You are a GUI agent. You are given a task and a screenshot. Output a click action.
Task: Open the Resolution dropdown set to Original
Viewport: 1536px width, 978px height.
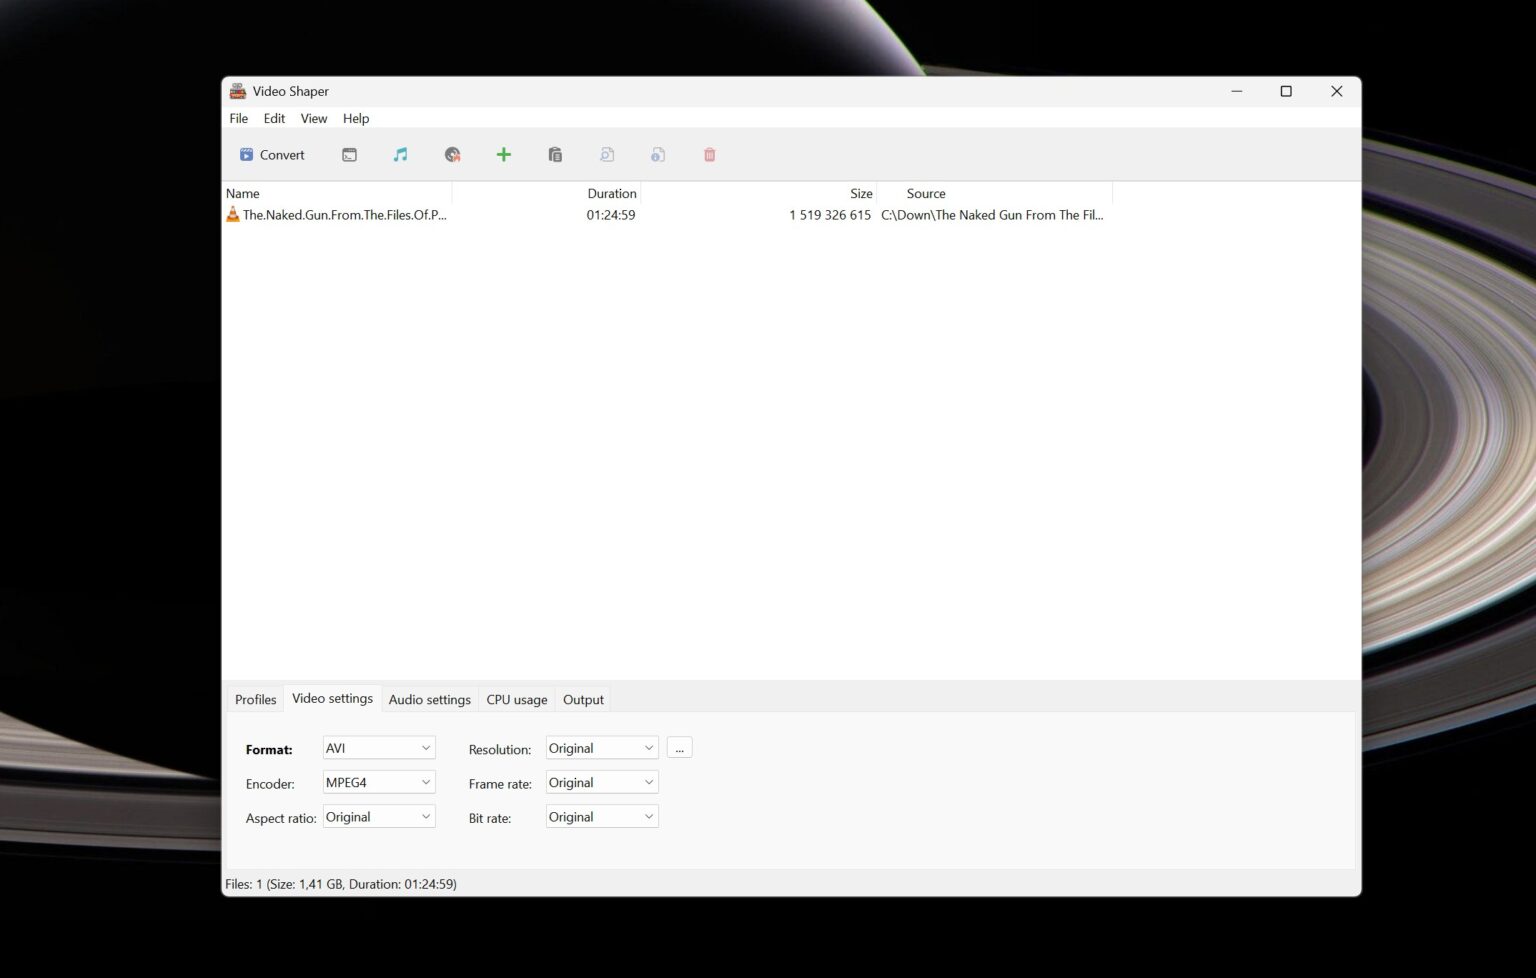click(x=600, y=747)
